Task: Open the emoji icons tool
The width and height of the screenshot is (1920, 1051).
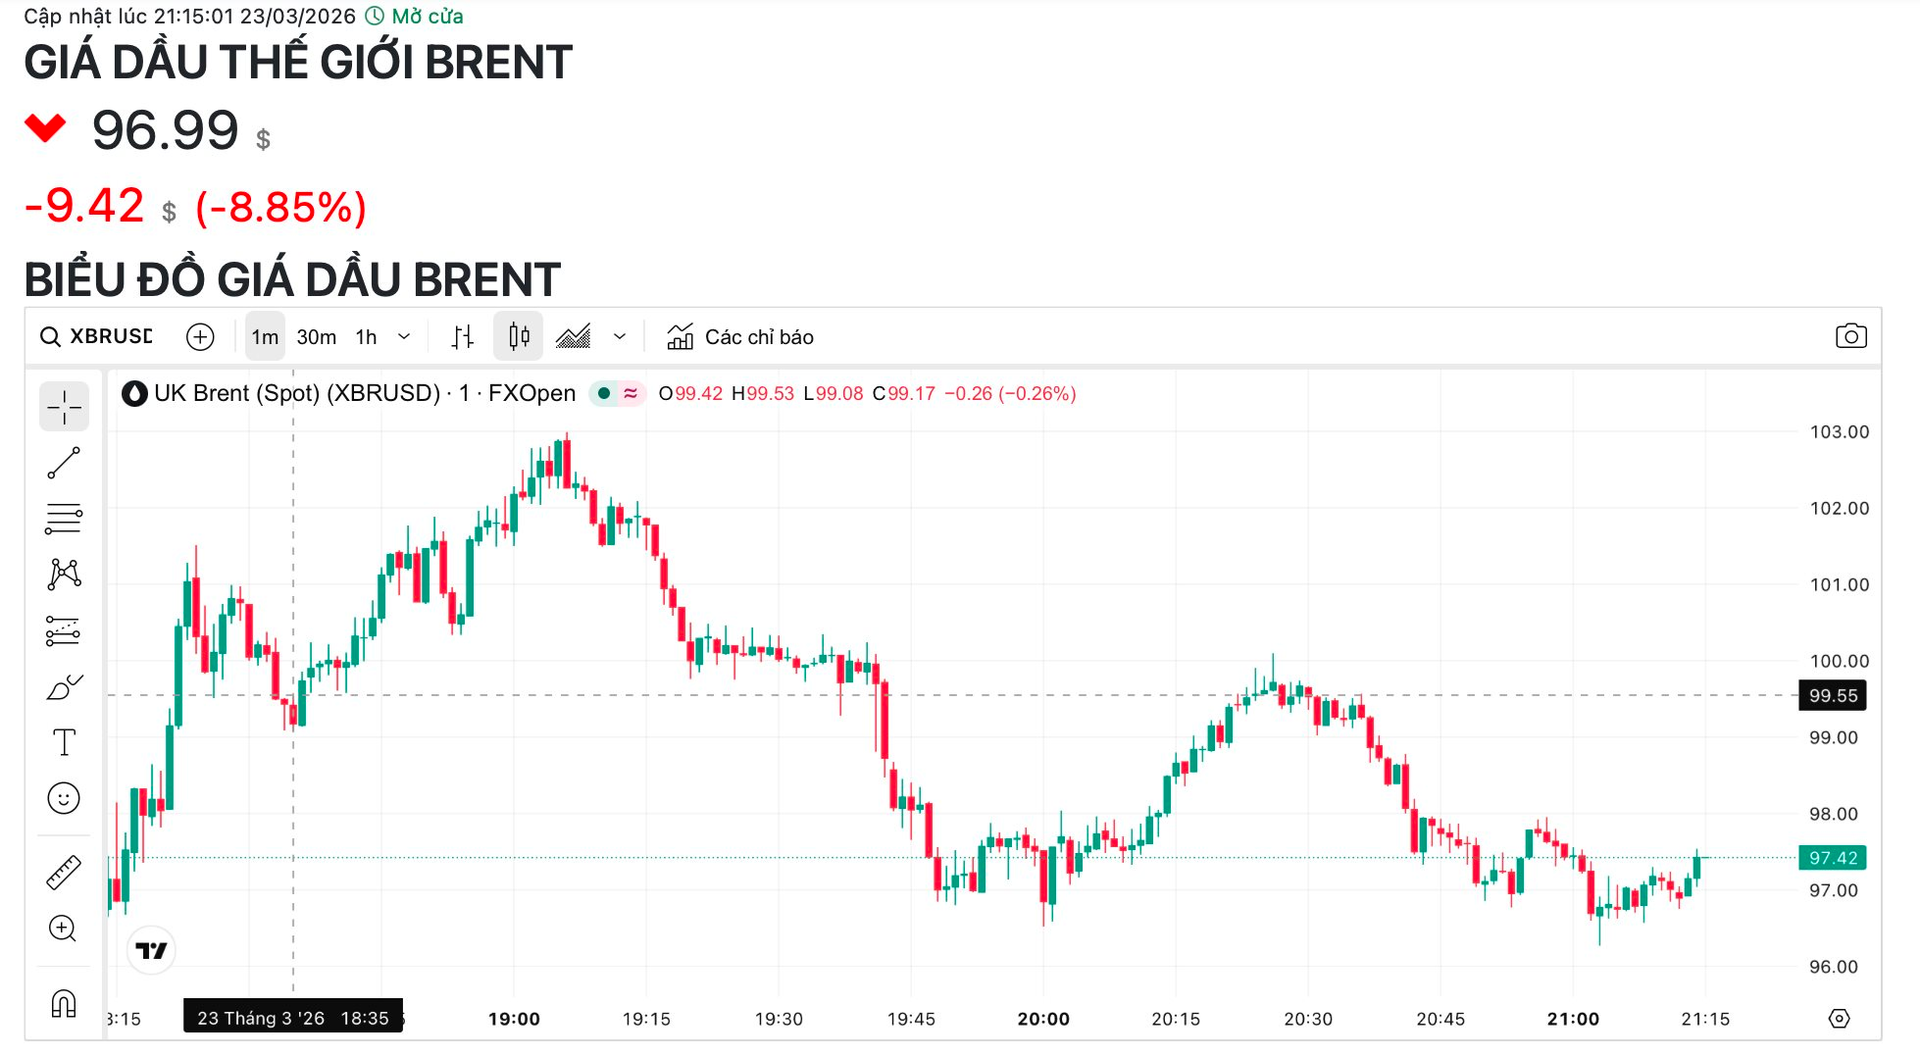Action: tap(64, 798)
